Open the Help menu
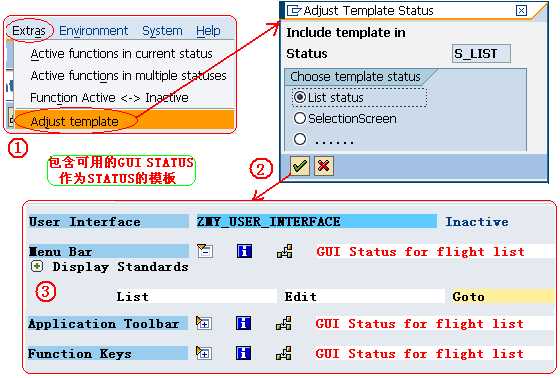This screenshot has height=378, width=560. pyautogui.click(x=208, y=31)
